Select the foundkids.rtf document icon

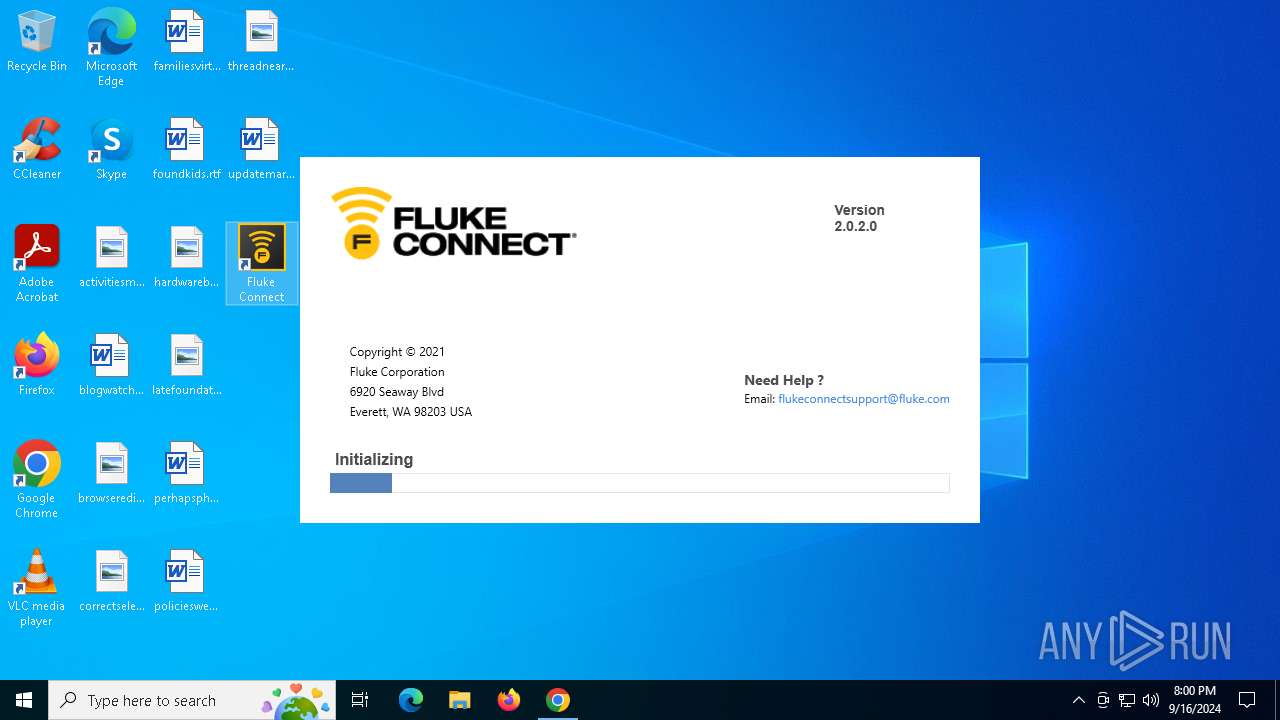[x=186, y=150]
